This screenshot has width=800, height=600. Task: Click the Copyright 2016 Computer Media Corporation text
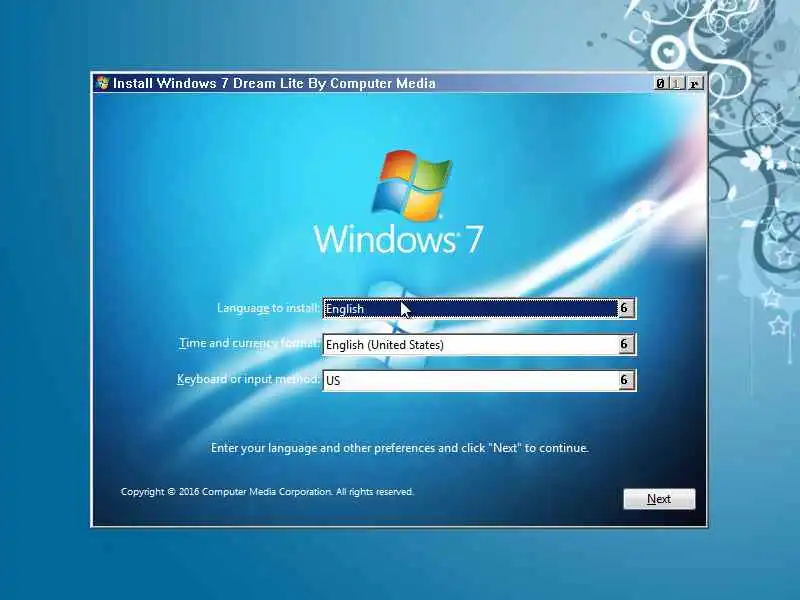(x=267, y=492)
